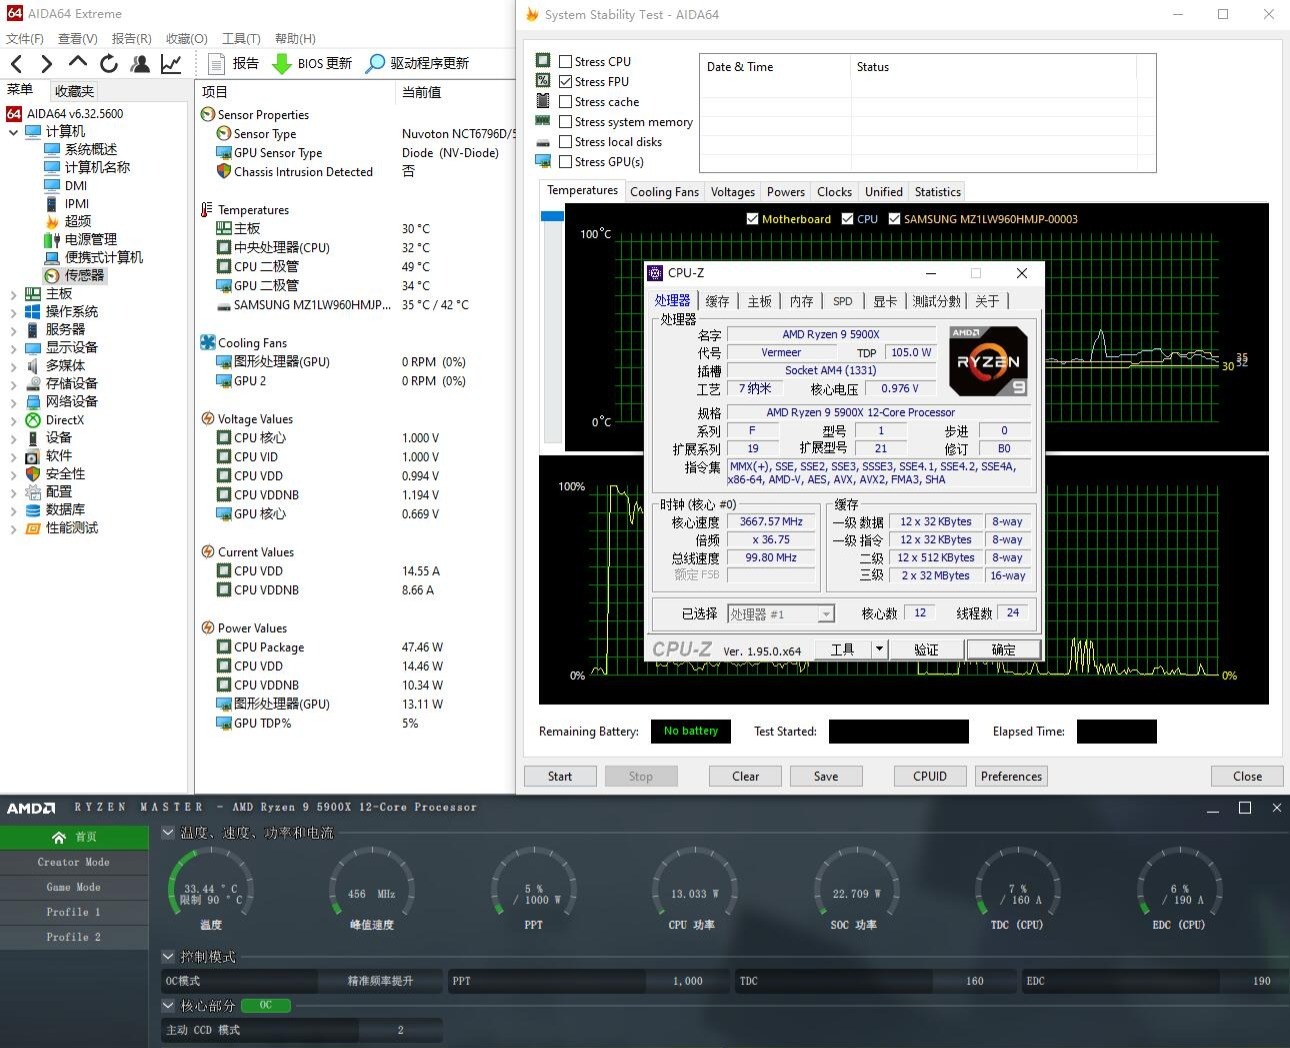
Task: Click the BIOS 更新 green arrow icon
Action: click(x=282, y=64)
